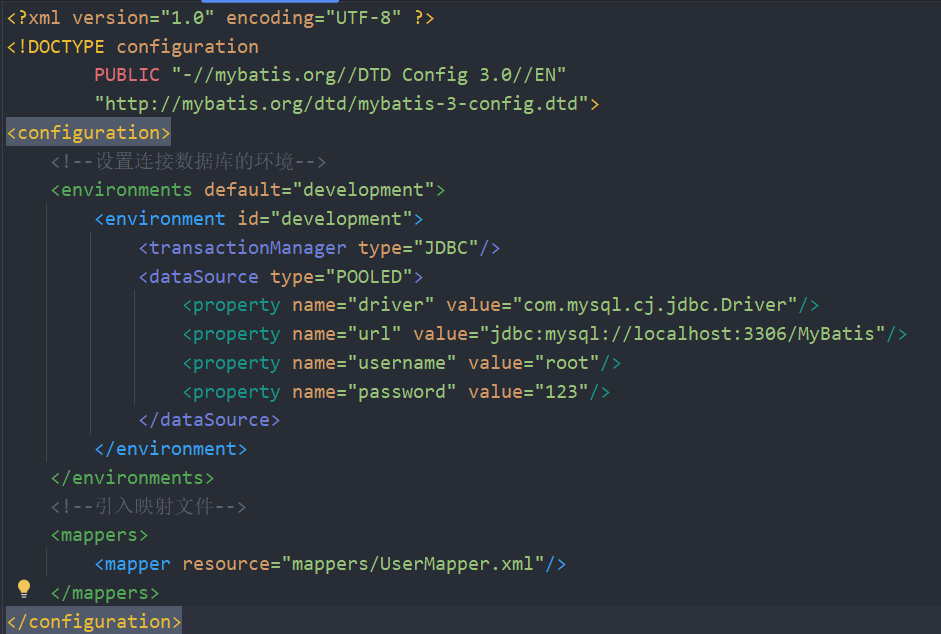This screenshot has height=634, width=941.
Task: Click the type="JDBC" attribute
Action: click(418, 247)
